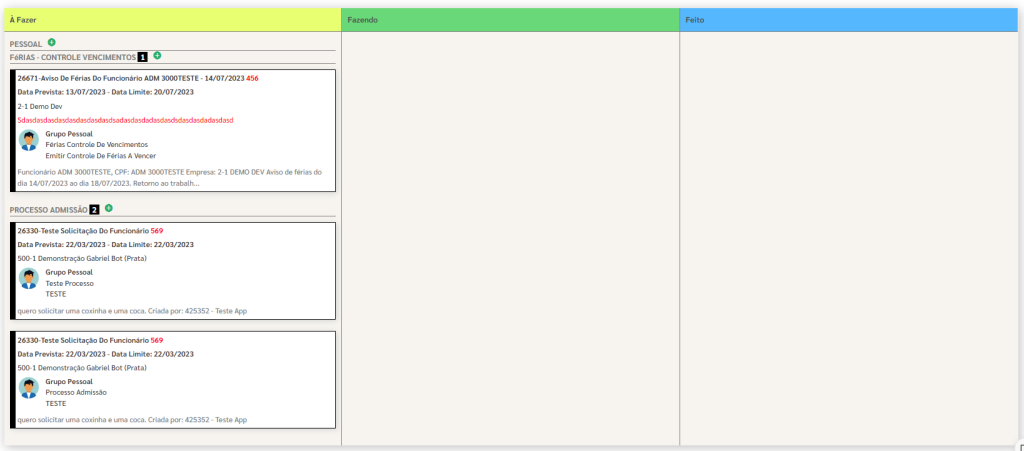Screen dimensions: 1024x451
Task: Select the Feito column header
Action: 848,20
